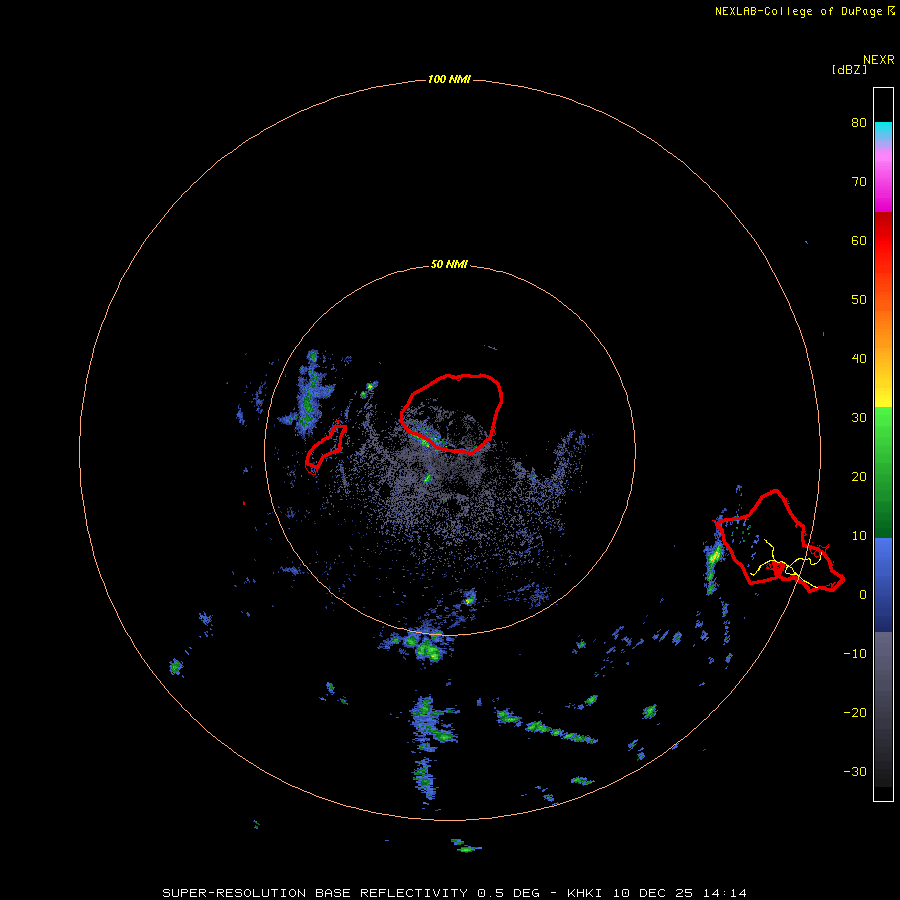
Task: Click the green segment of the color bar
Action: [x=883, y=472]
